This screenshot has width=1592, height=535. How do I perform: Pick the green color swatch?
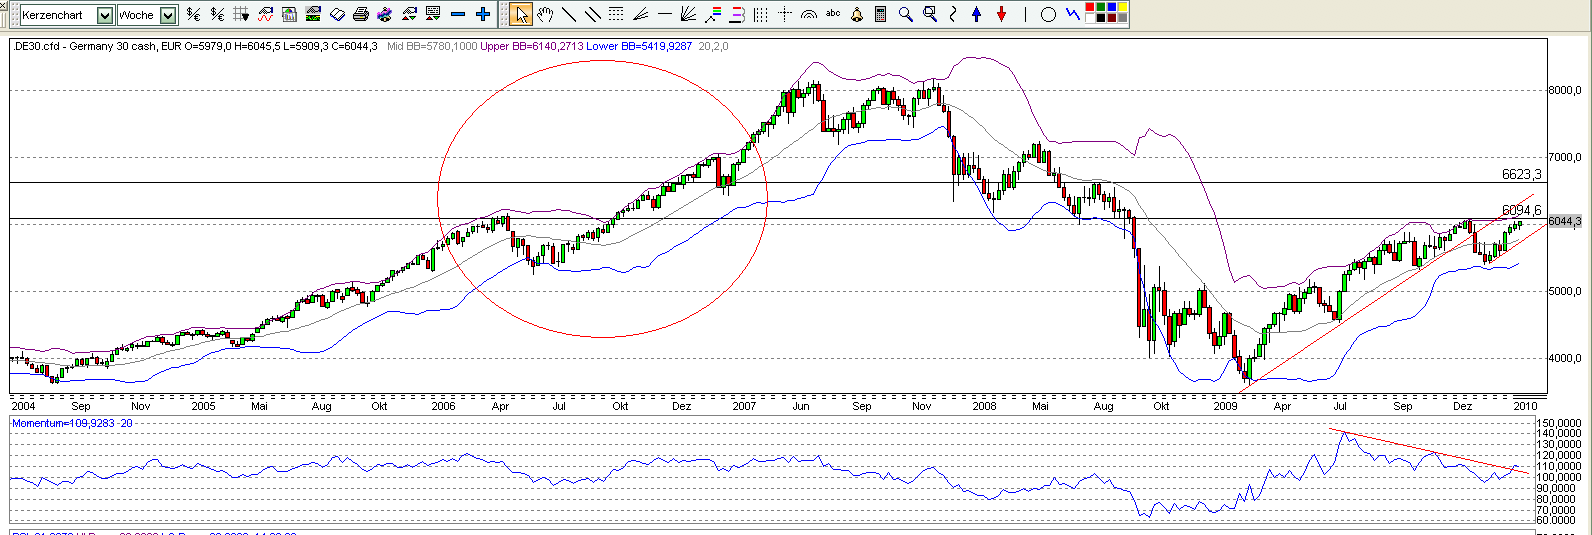click(x=1101, y=7)
